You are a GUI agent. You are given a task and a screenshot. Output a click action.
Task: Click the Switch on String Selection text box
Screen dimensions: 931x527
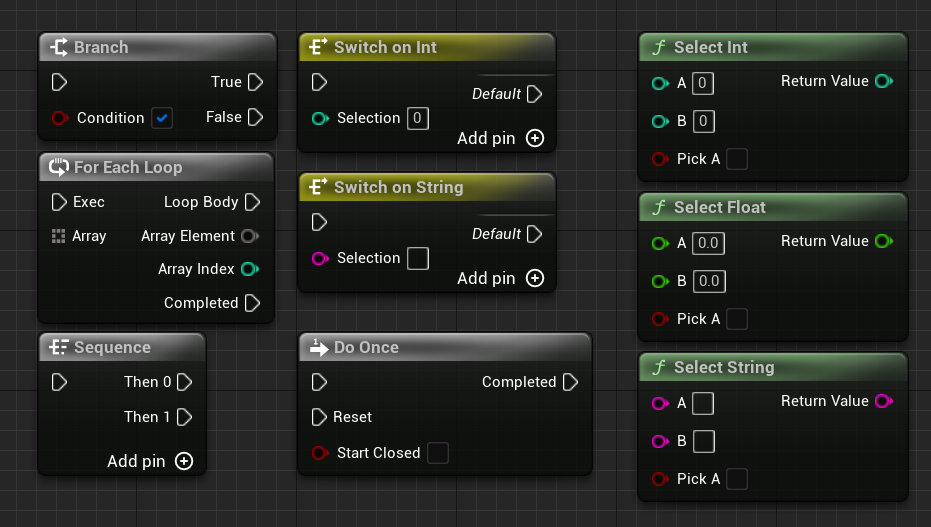[418, 258]
